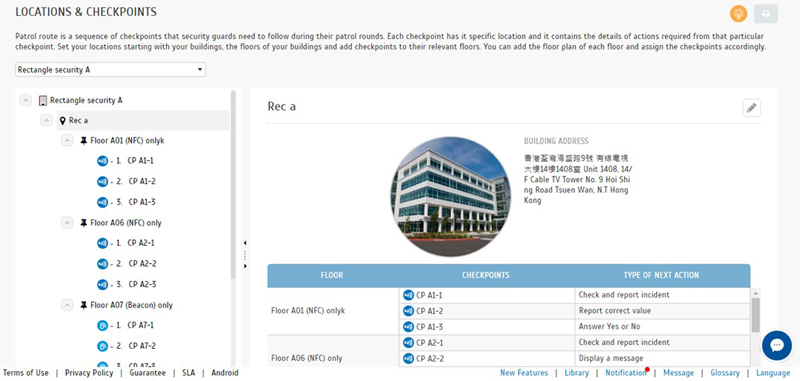Open the Rectangle security A dropdown

[110, 69]
